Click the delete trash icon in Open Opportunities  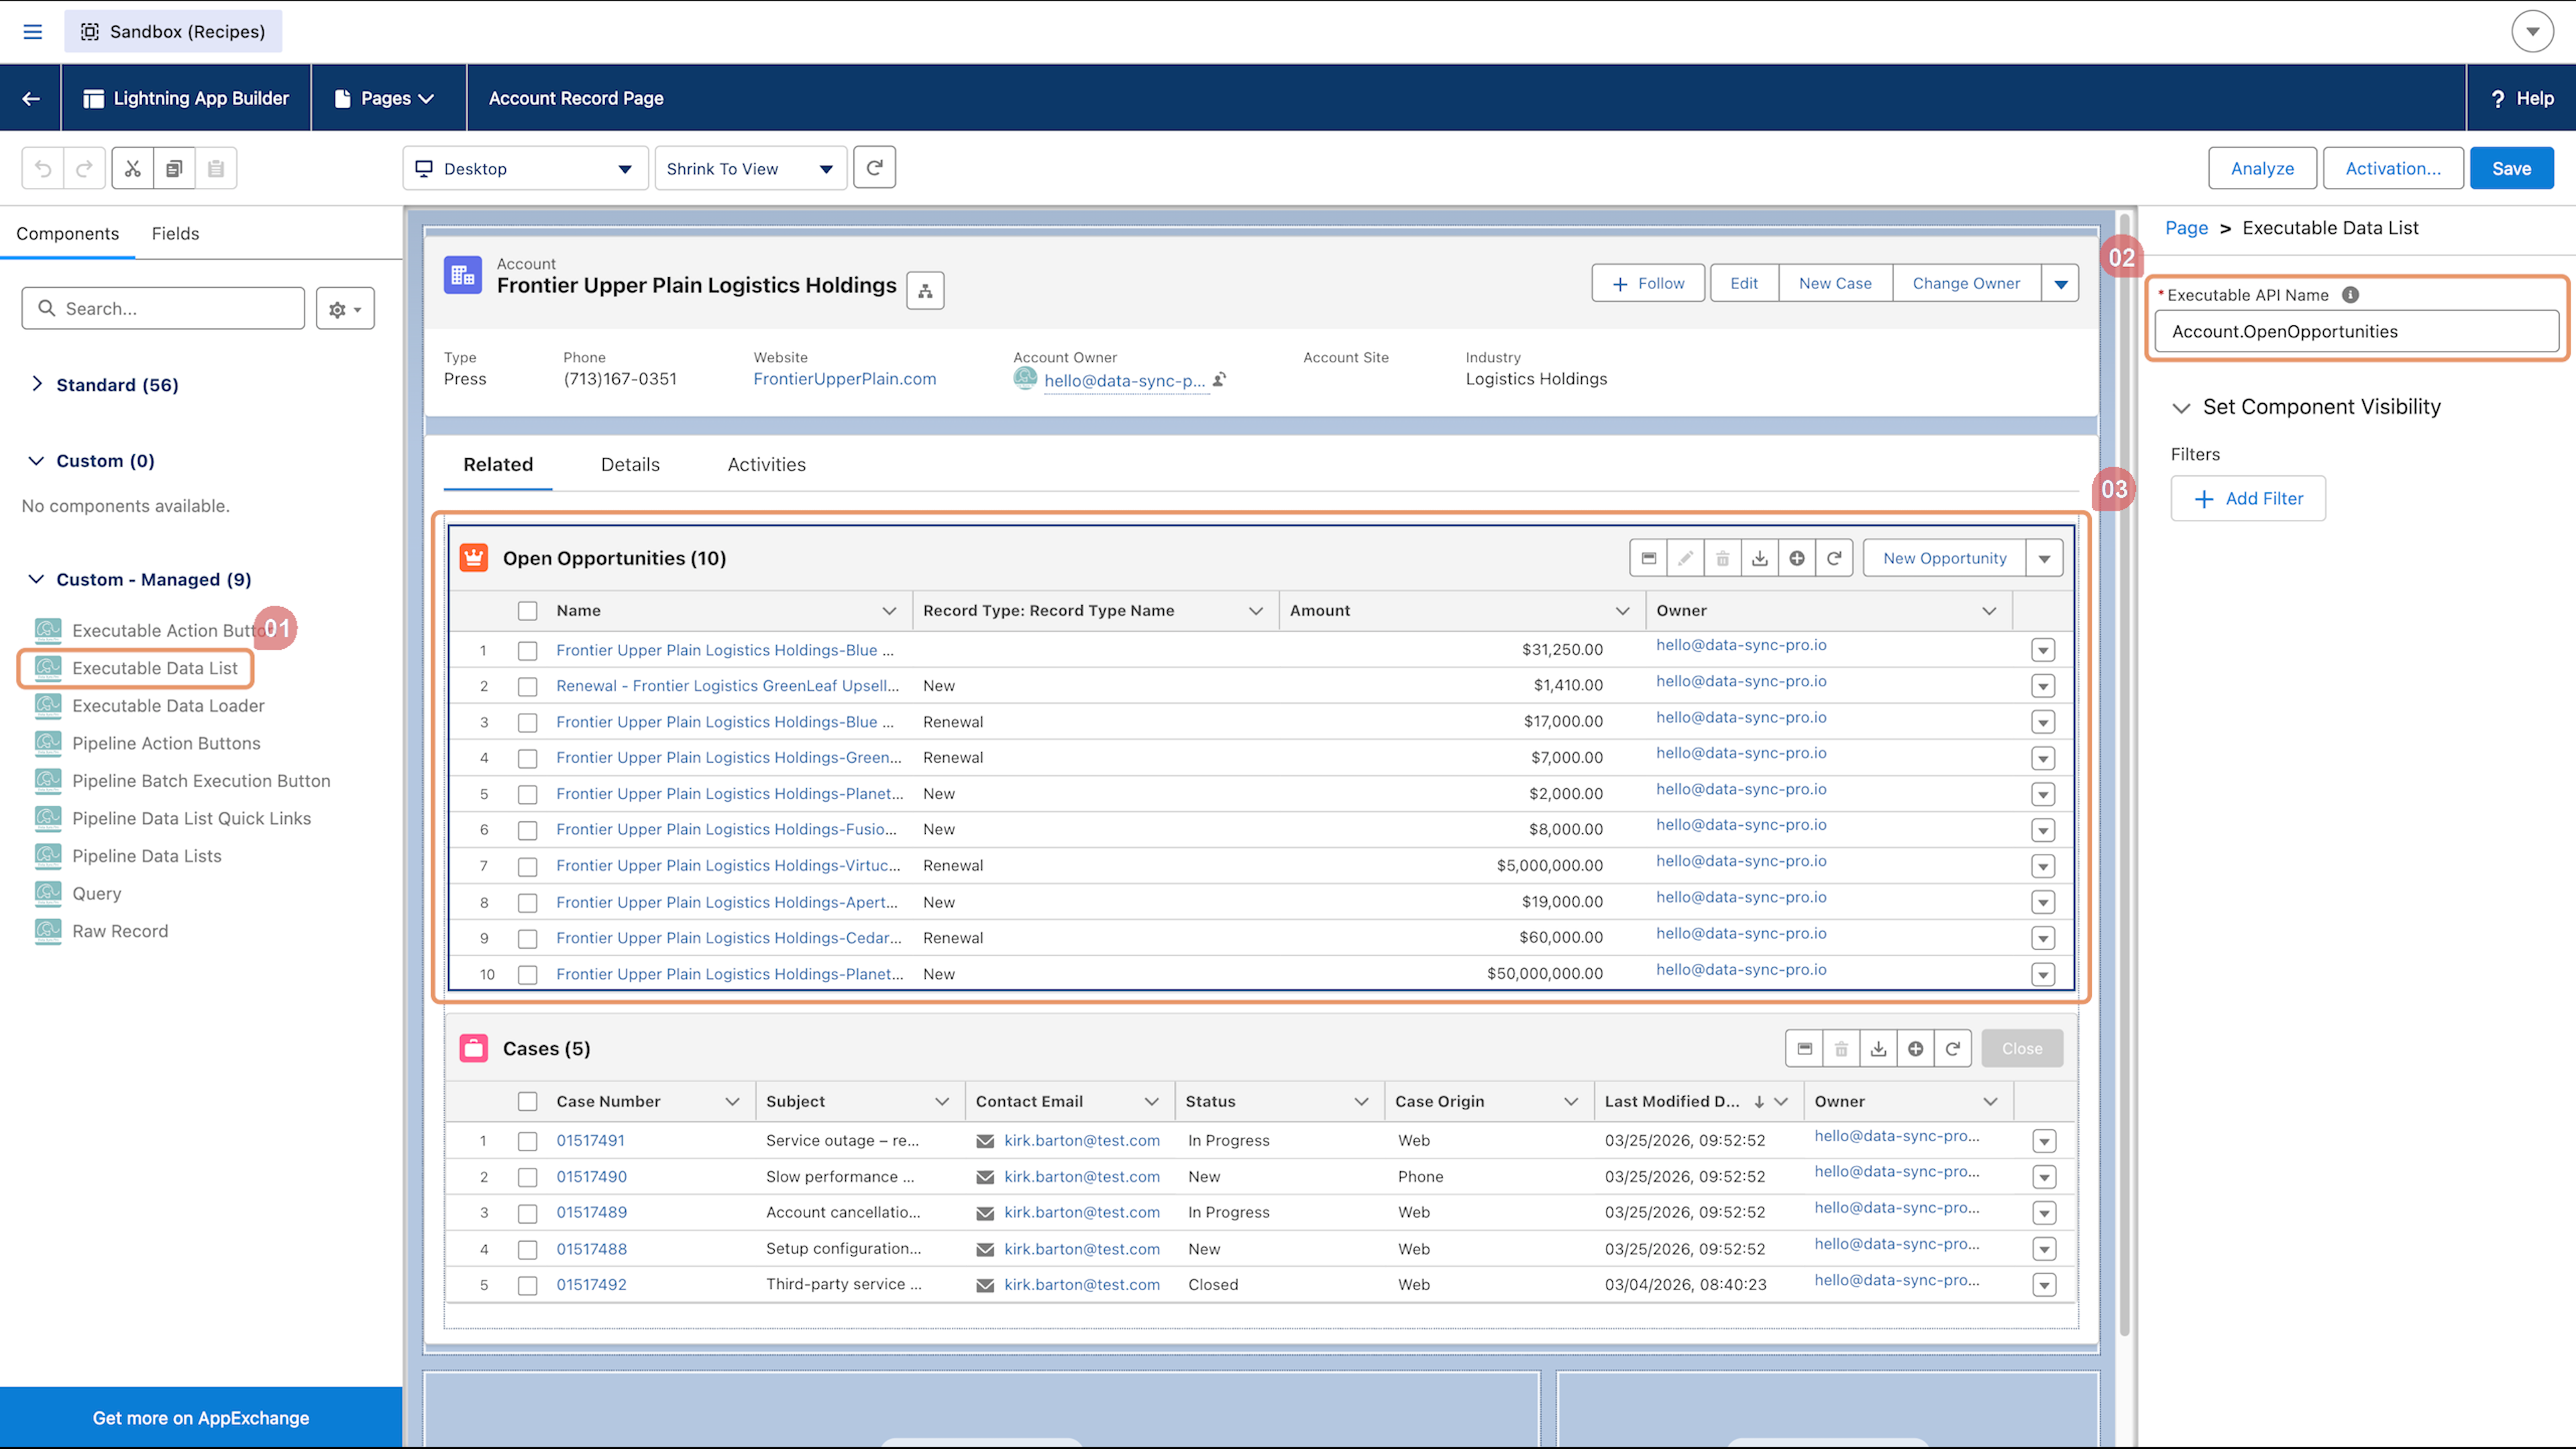click(x=1722, y=558)
